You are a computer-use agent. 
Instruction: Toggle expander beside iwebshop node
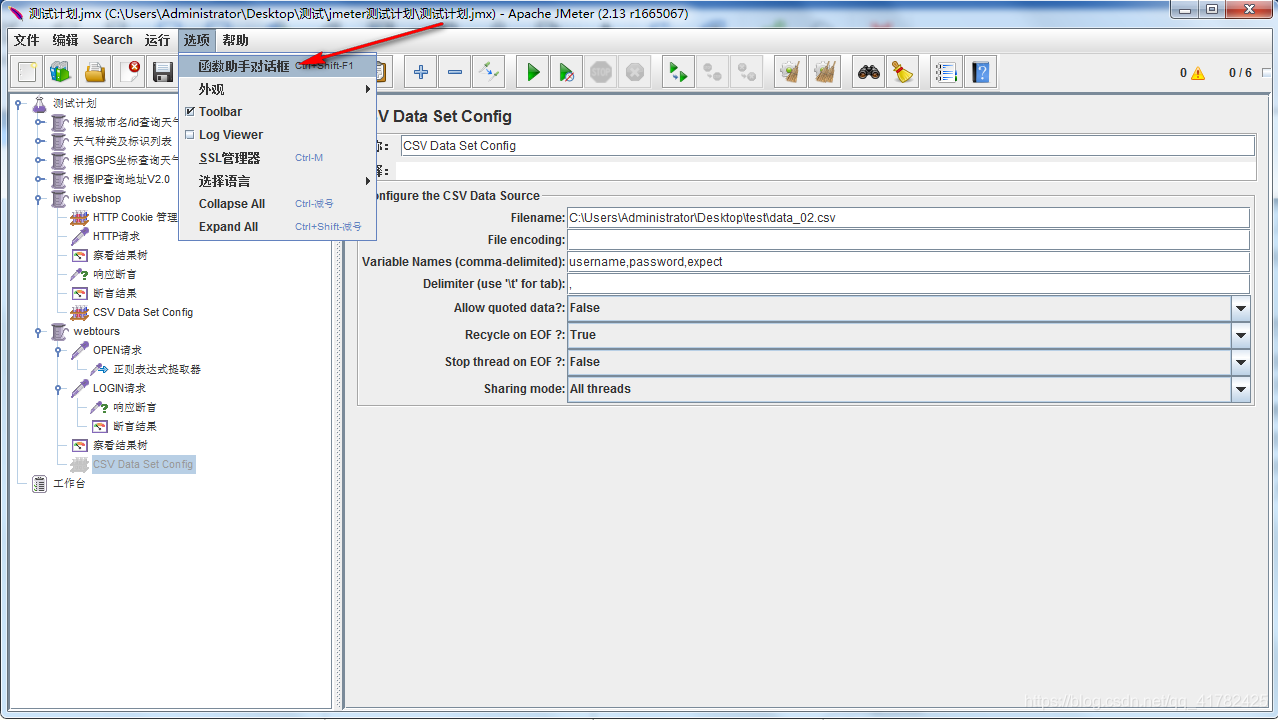click(39, 198)
